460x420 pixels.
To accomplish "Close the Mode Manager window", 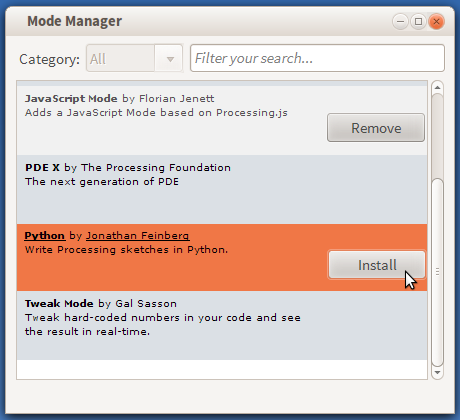I will 436,22.
